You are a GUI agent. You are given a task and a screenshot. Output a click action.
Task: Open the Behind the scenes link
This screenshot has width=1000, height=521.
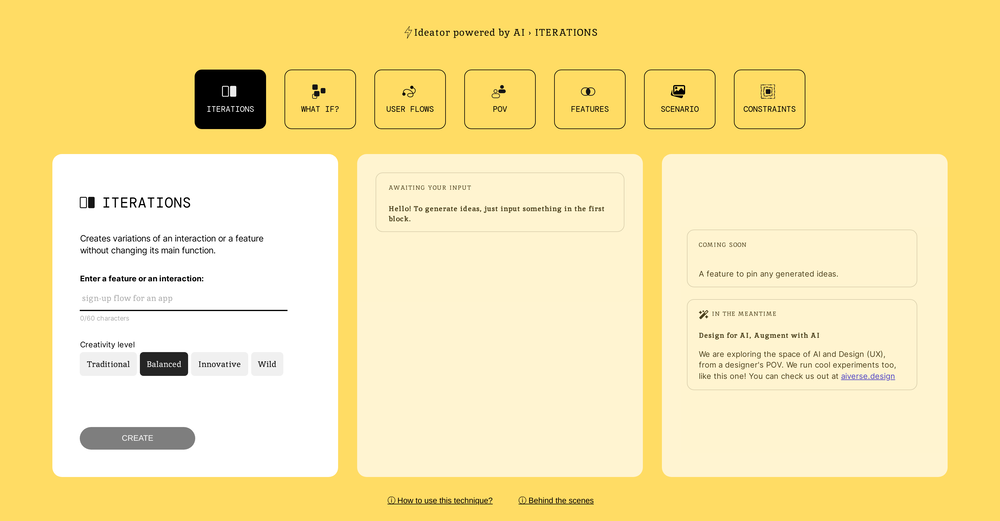pos(556,500)
